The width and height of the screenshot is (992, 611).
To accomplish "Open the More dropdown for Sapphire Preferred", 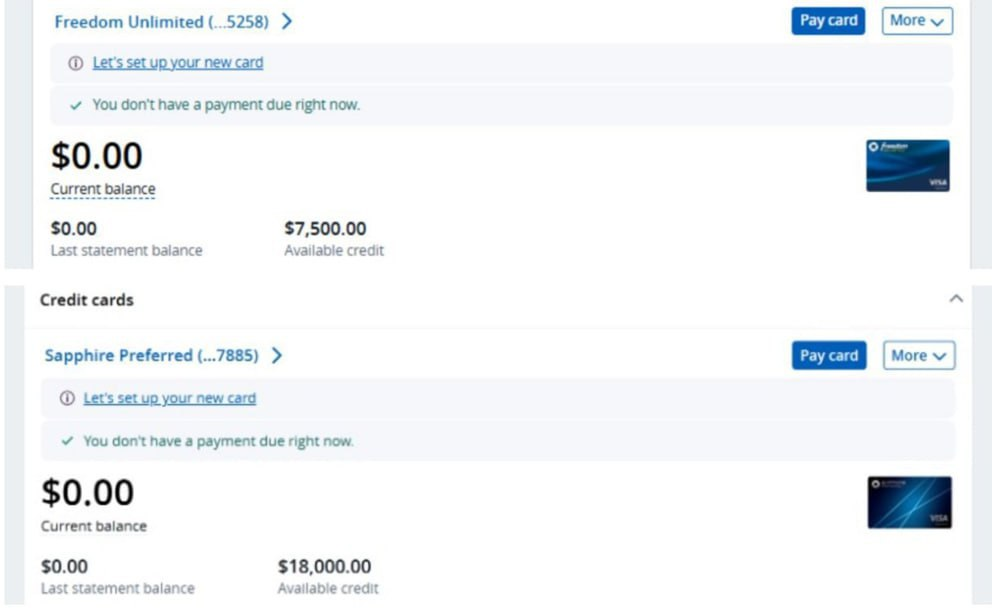I will click(x=918, y=355).
